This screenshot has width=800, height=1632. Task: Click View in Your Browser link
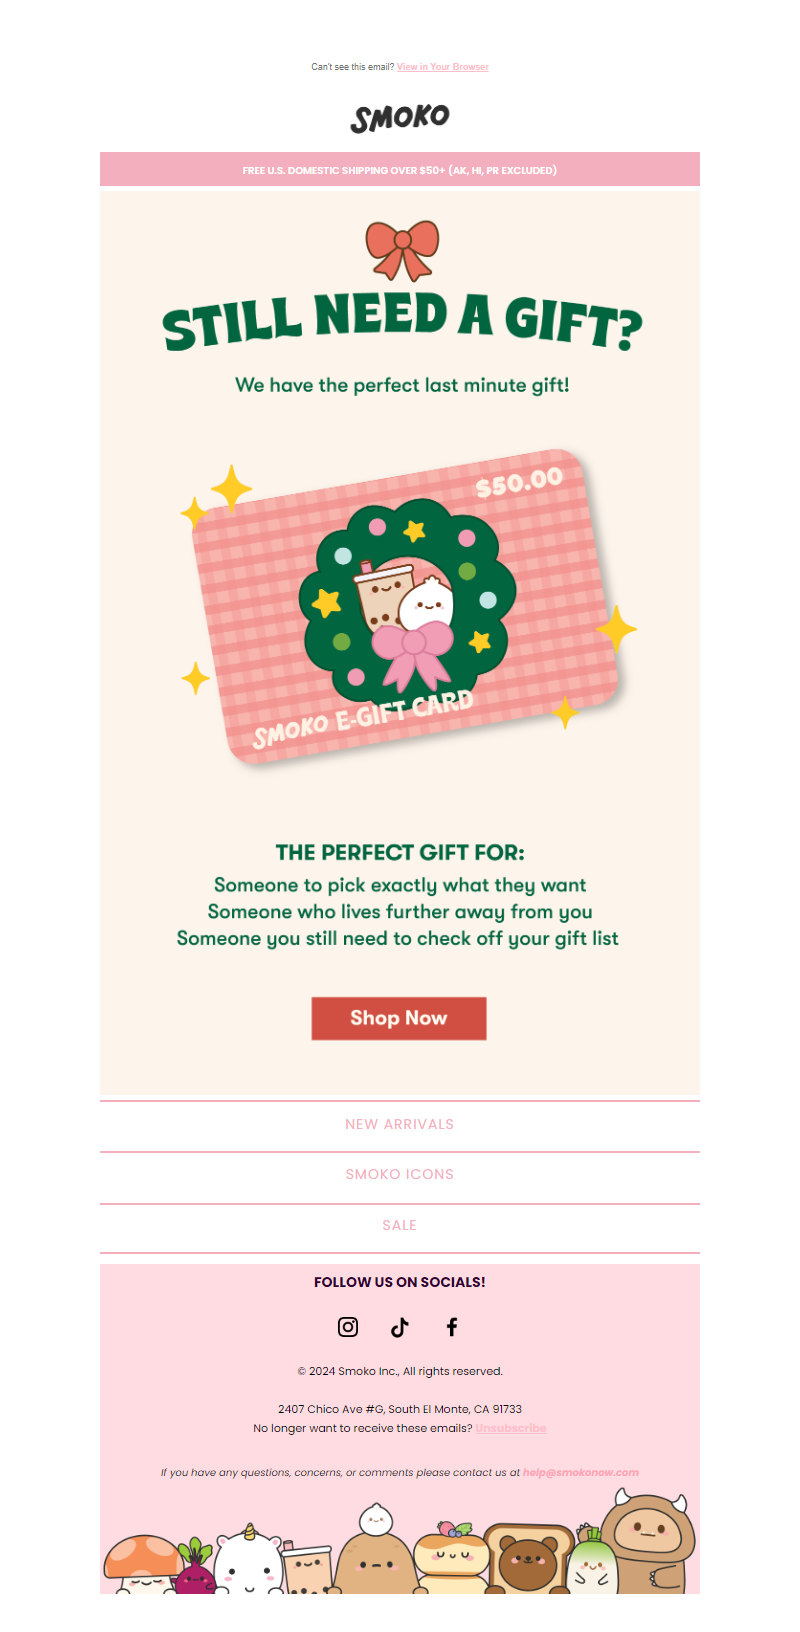tap(443, 67)
